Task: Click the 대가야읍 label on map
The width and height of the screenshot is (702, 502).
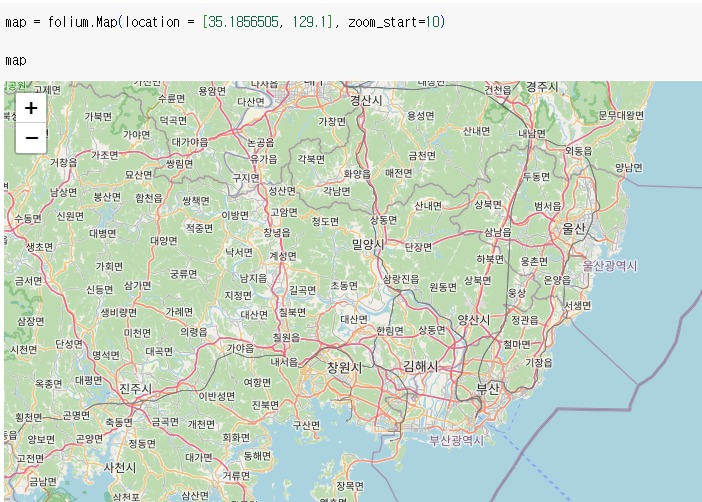Action: coord(190,142)
